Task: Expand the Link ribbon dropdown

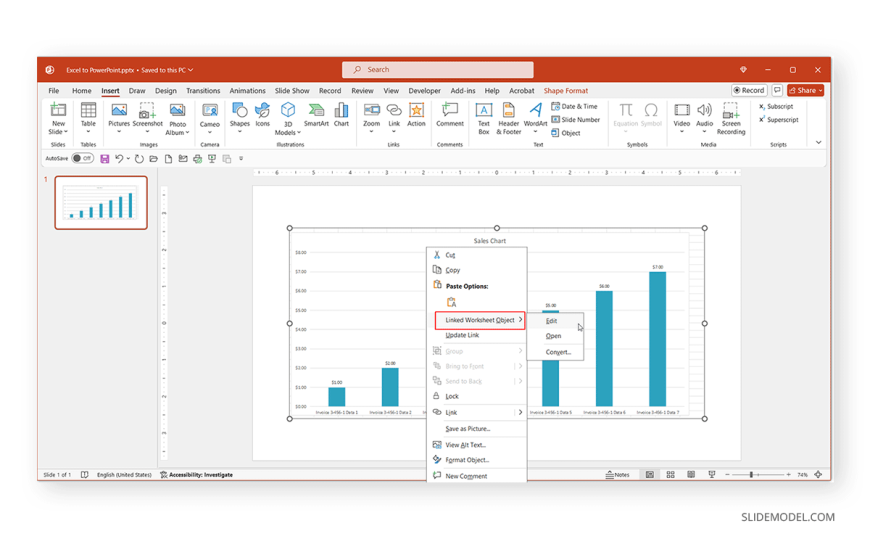Action: pos(394,132)
